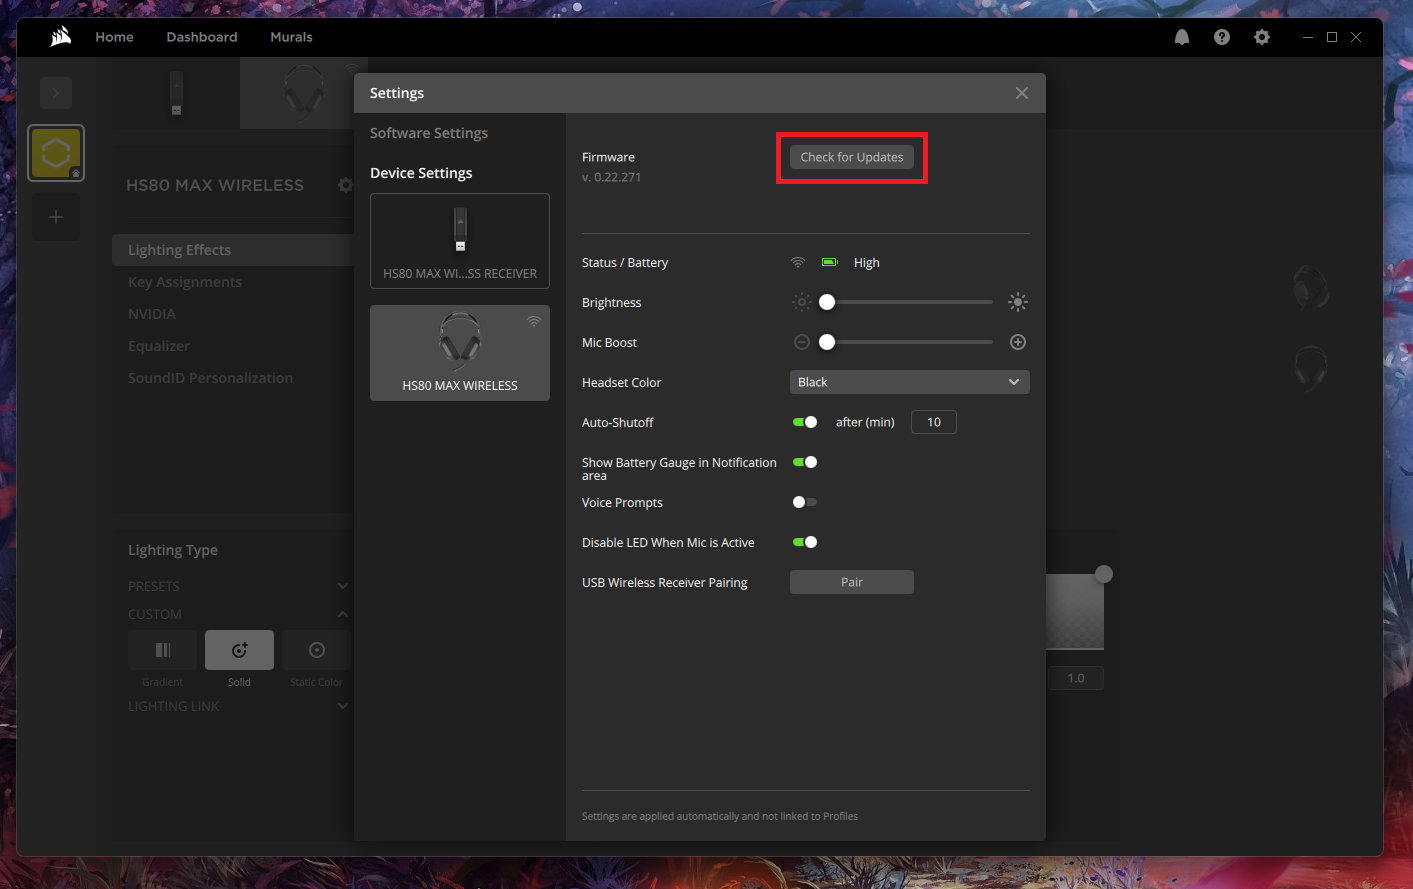The width and height of the screenshot is (1413, 889).
Task: Open the Headset Color dropdown
Action: (909, 382)
